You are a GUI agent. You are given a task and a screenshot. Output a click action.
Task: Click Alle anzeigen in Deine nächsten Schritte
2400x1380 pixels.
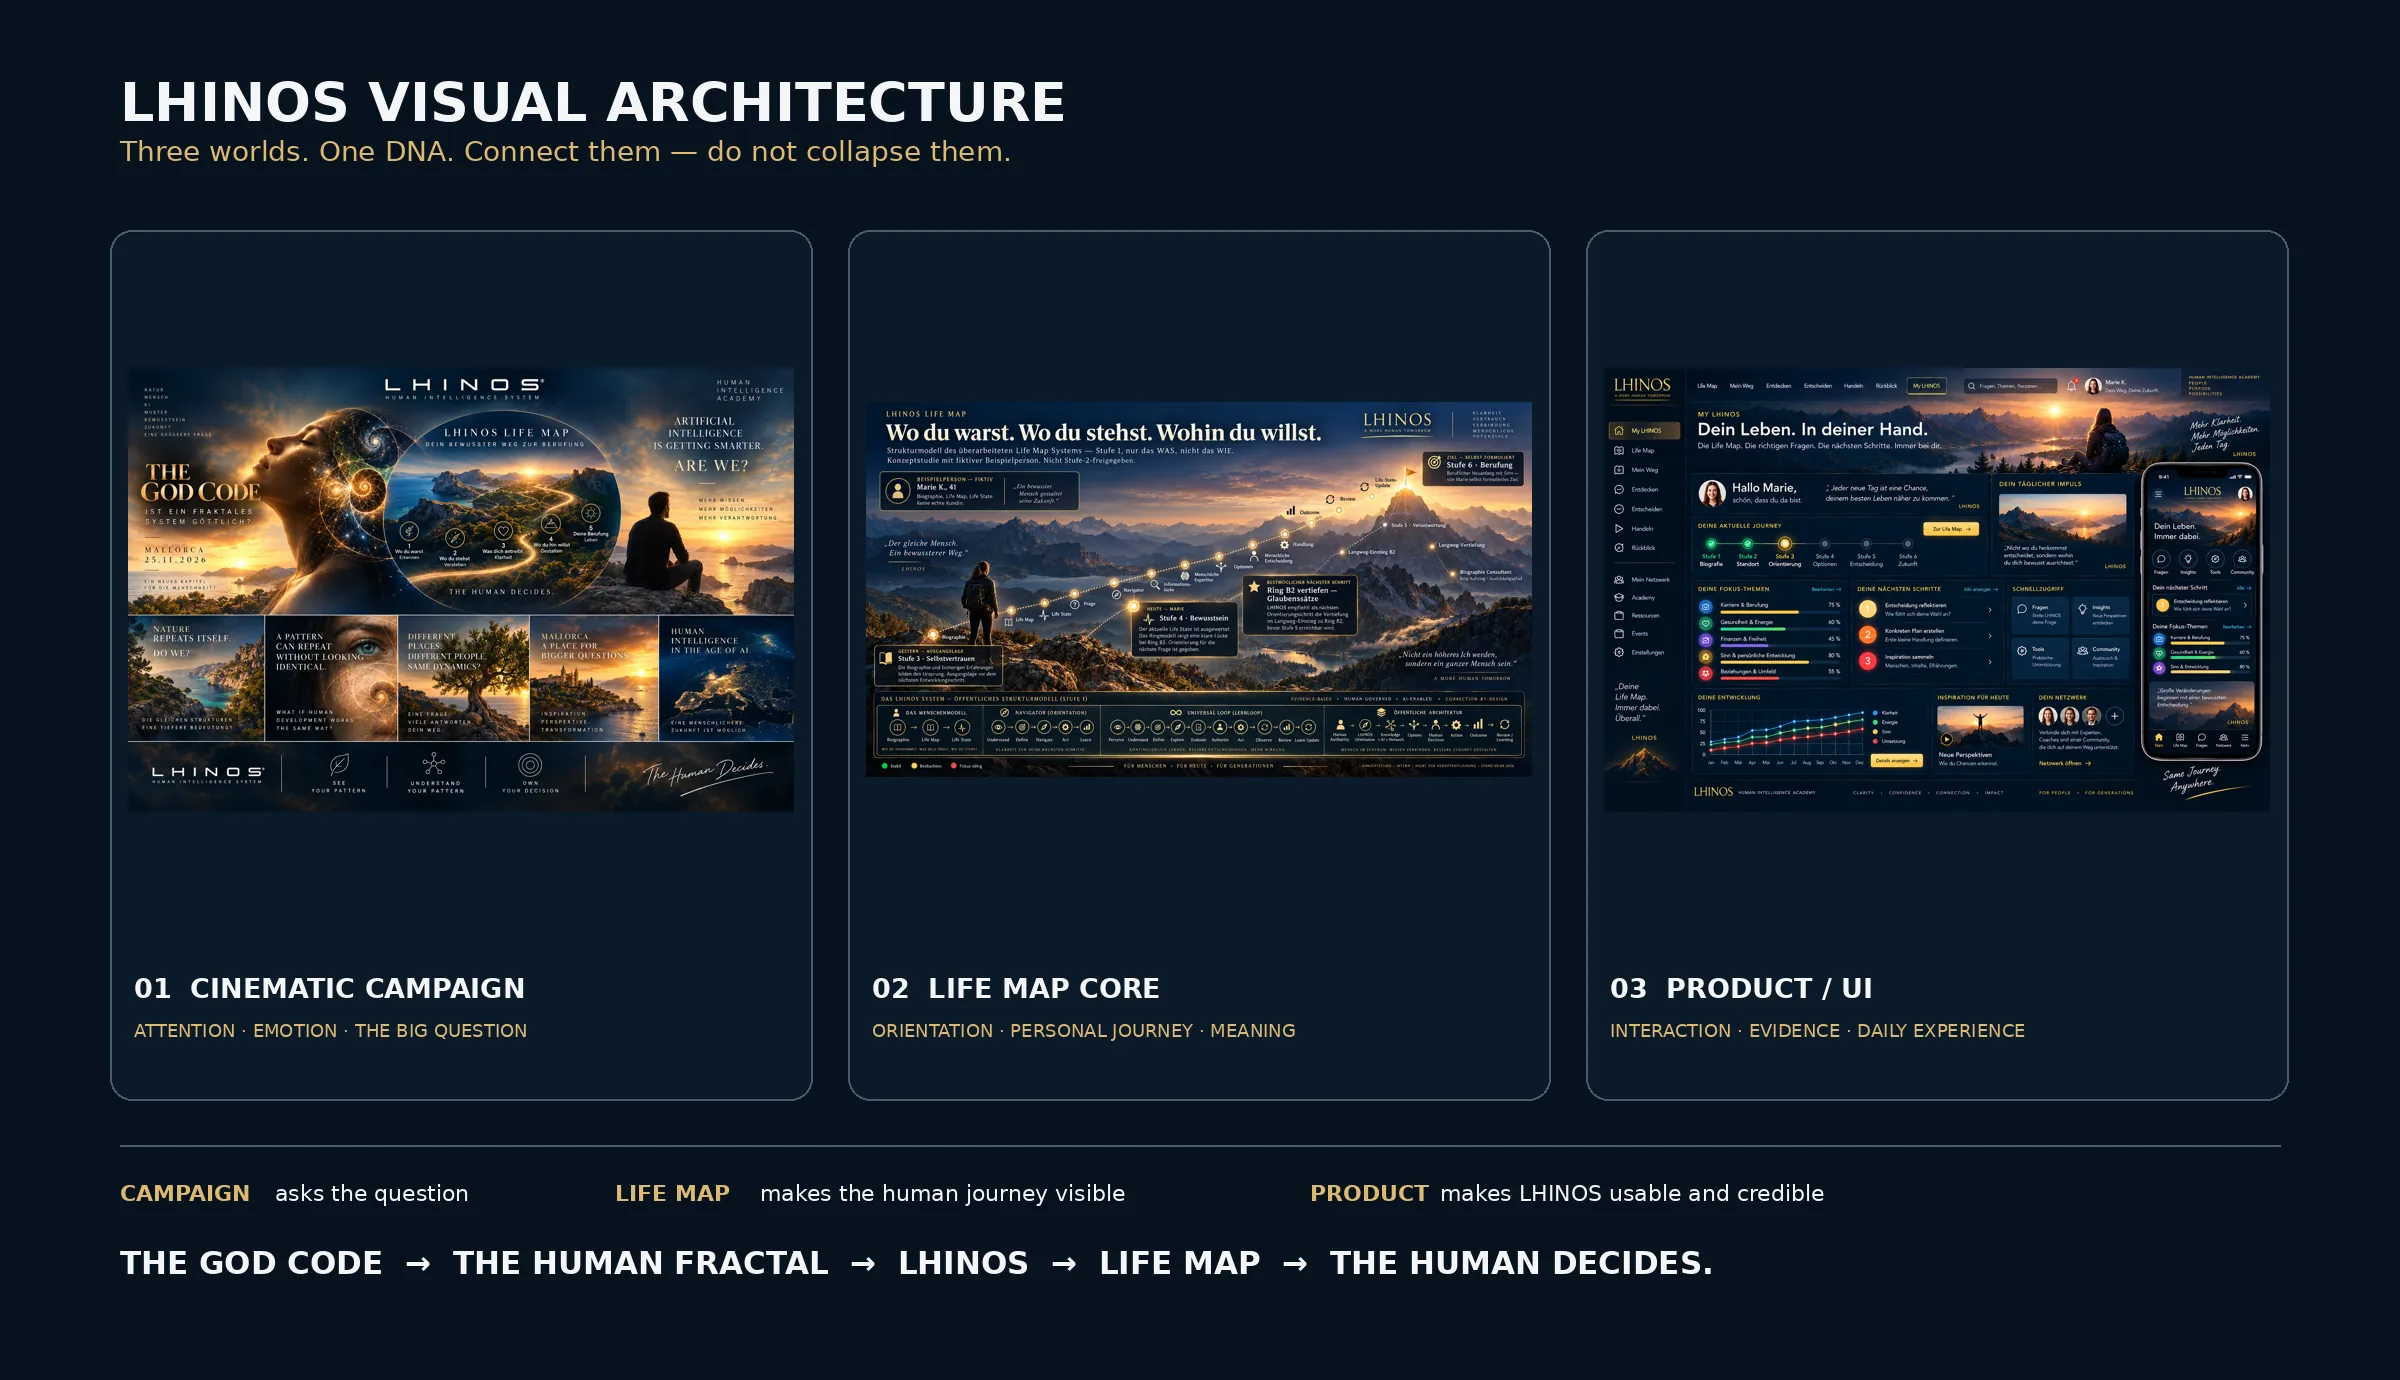point(1980,589)
